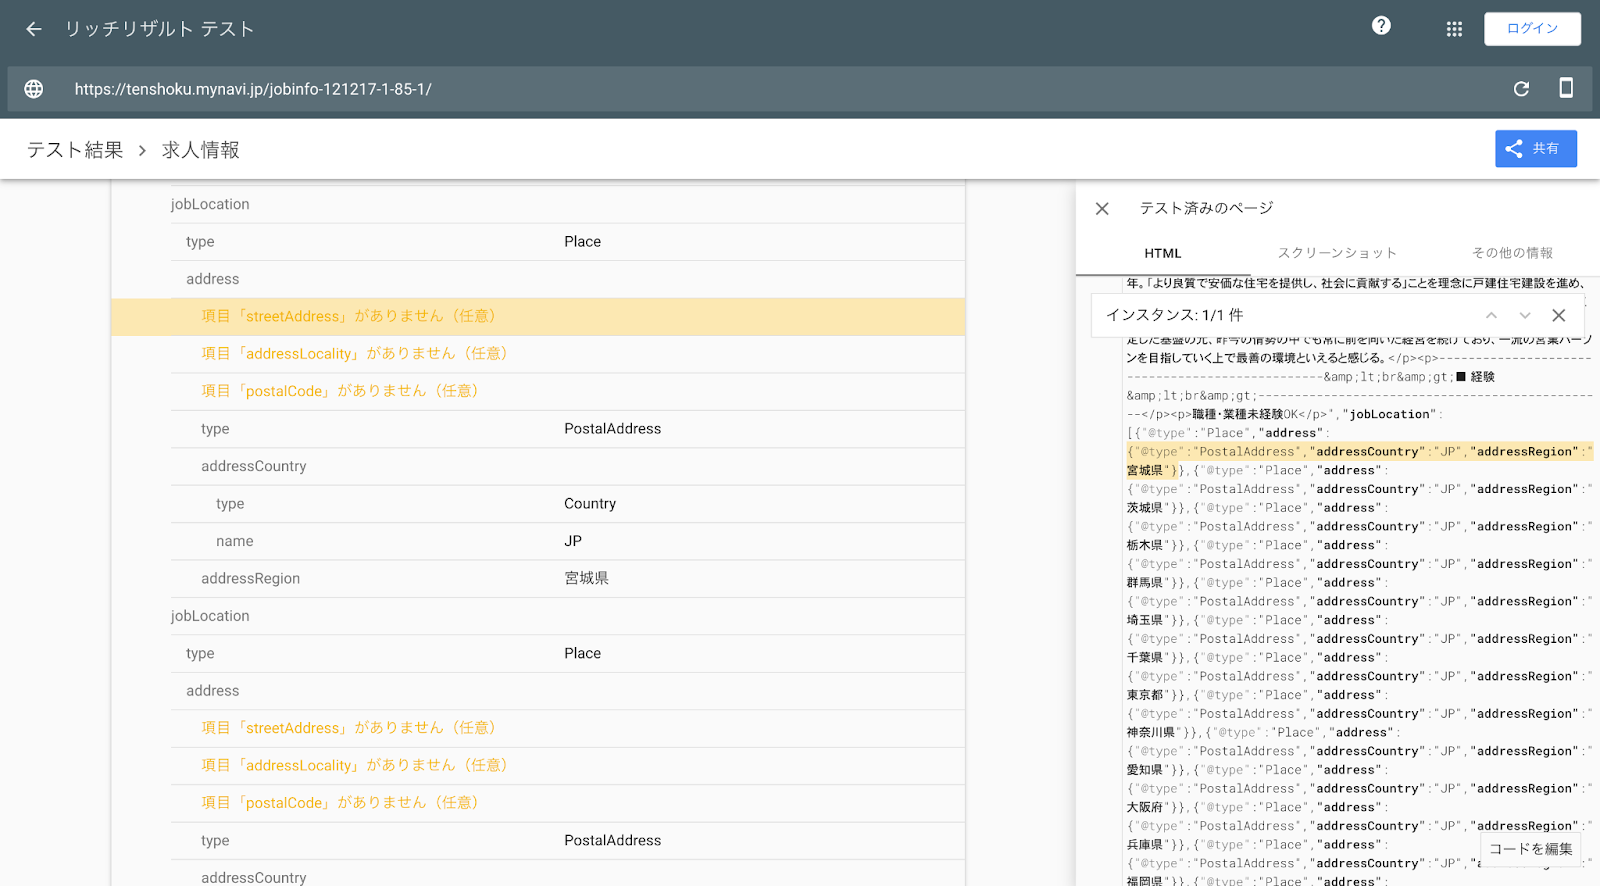Click second type Place row
The image size is (1600, 886).
[x=568, y=654]
